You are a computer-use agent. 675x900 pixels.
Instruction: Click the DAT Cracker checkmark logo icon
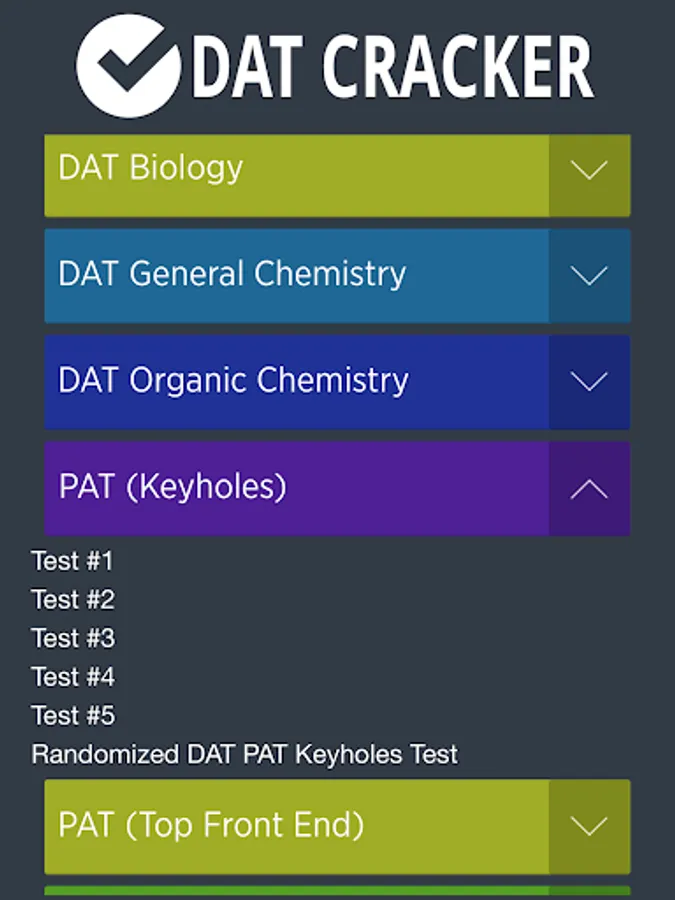127,66
